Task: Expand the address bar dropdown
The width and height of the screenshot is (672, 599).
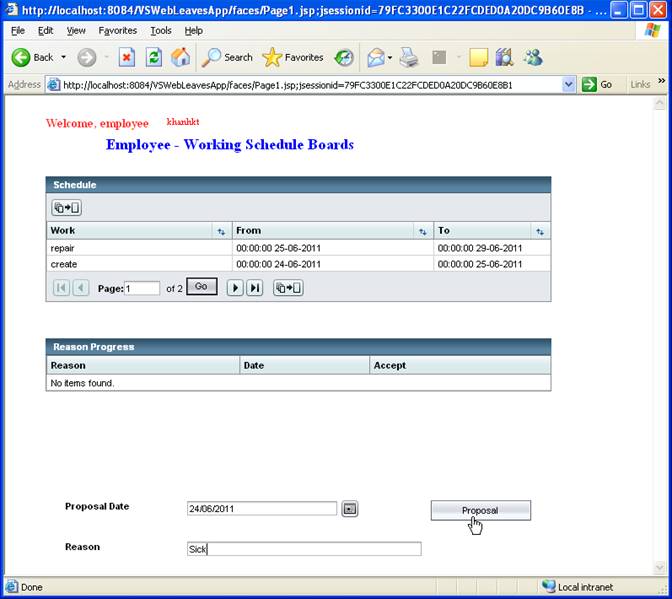Action: [568, 84]
